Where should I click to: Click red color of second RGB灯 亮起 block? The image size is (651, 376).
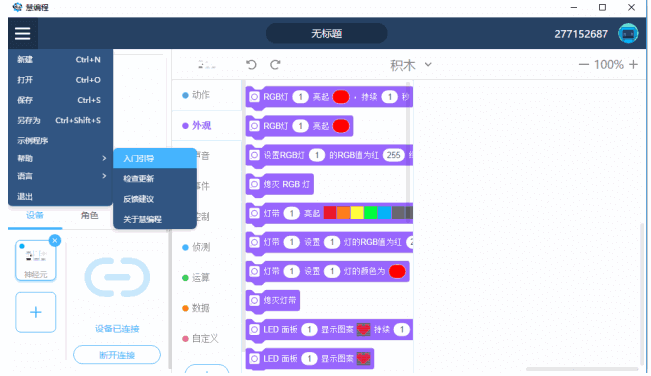coord(341,126)
